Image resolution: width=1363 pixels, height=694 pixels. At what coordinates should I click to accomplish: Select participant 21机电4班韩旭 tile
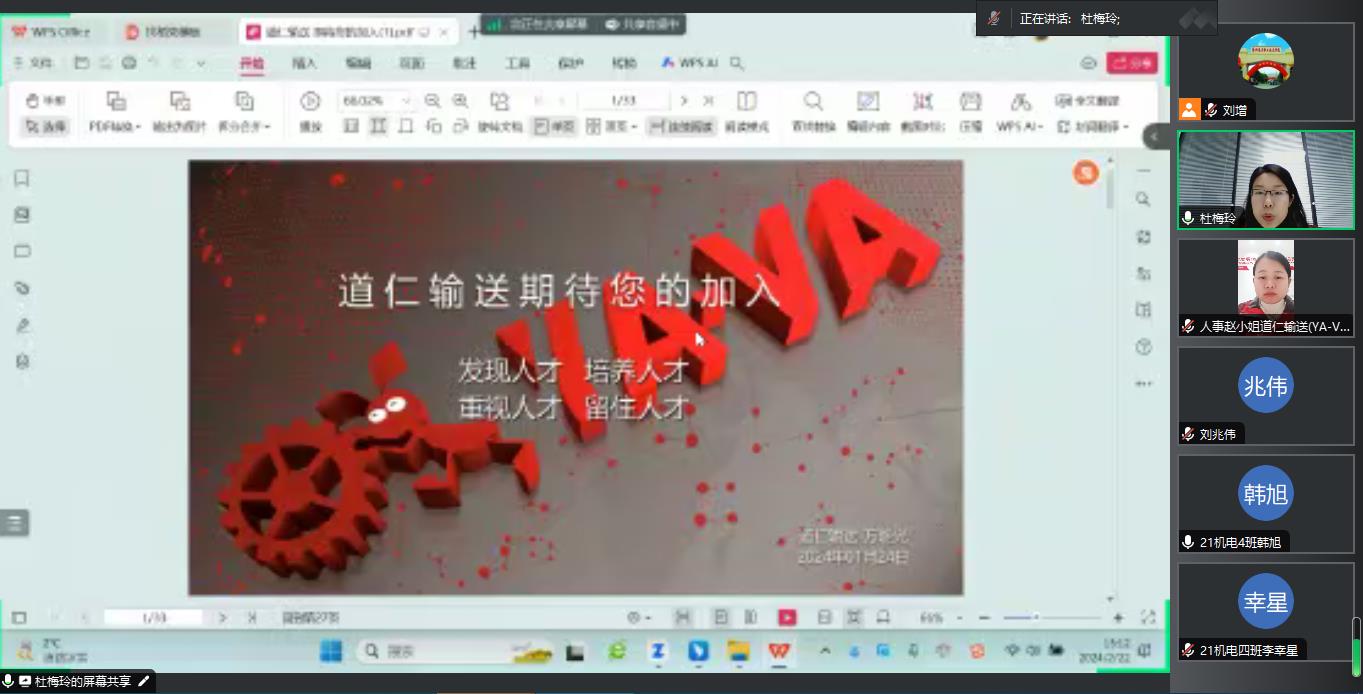[1266, 503]
